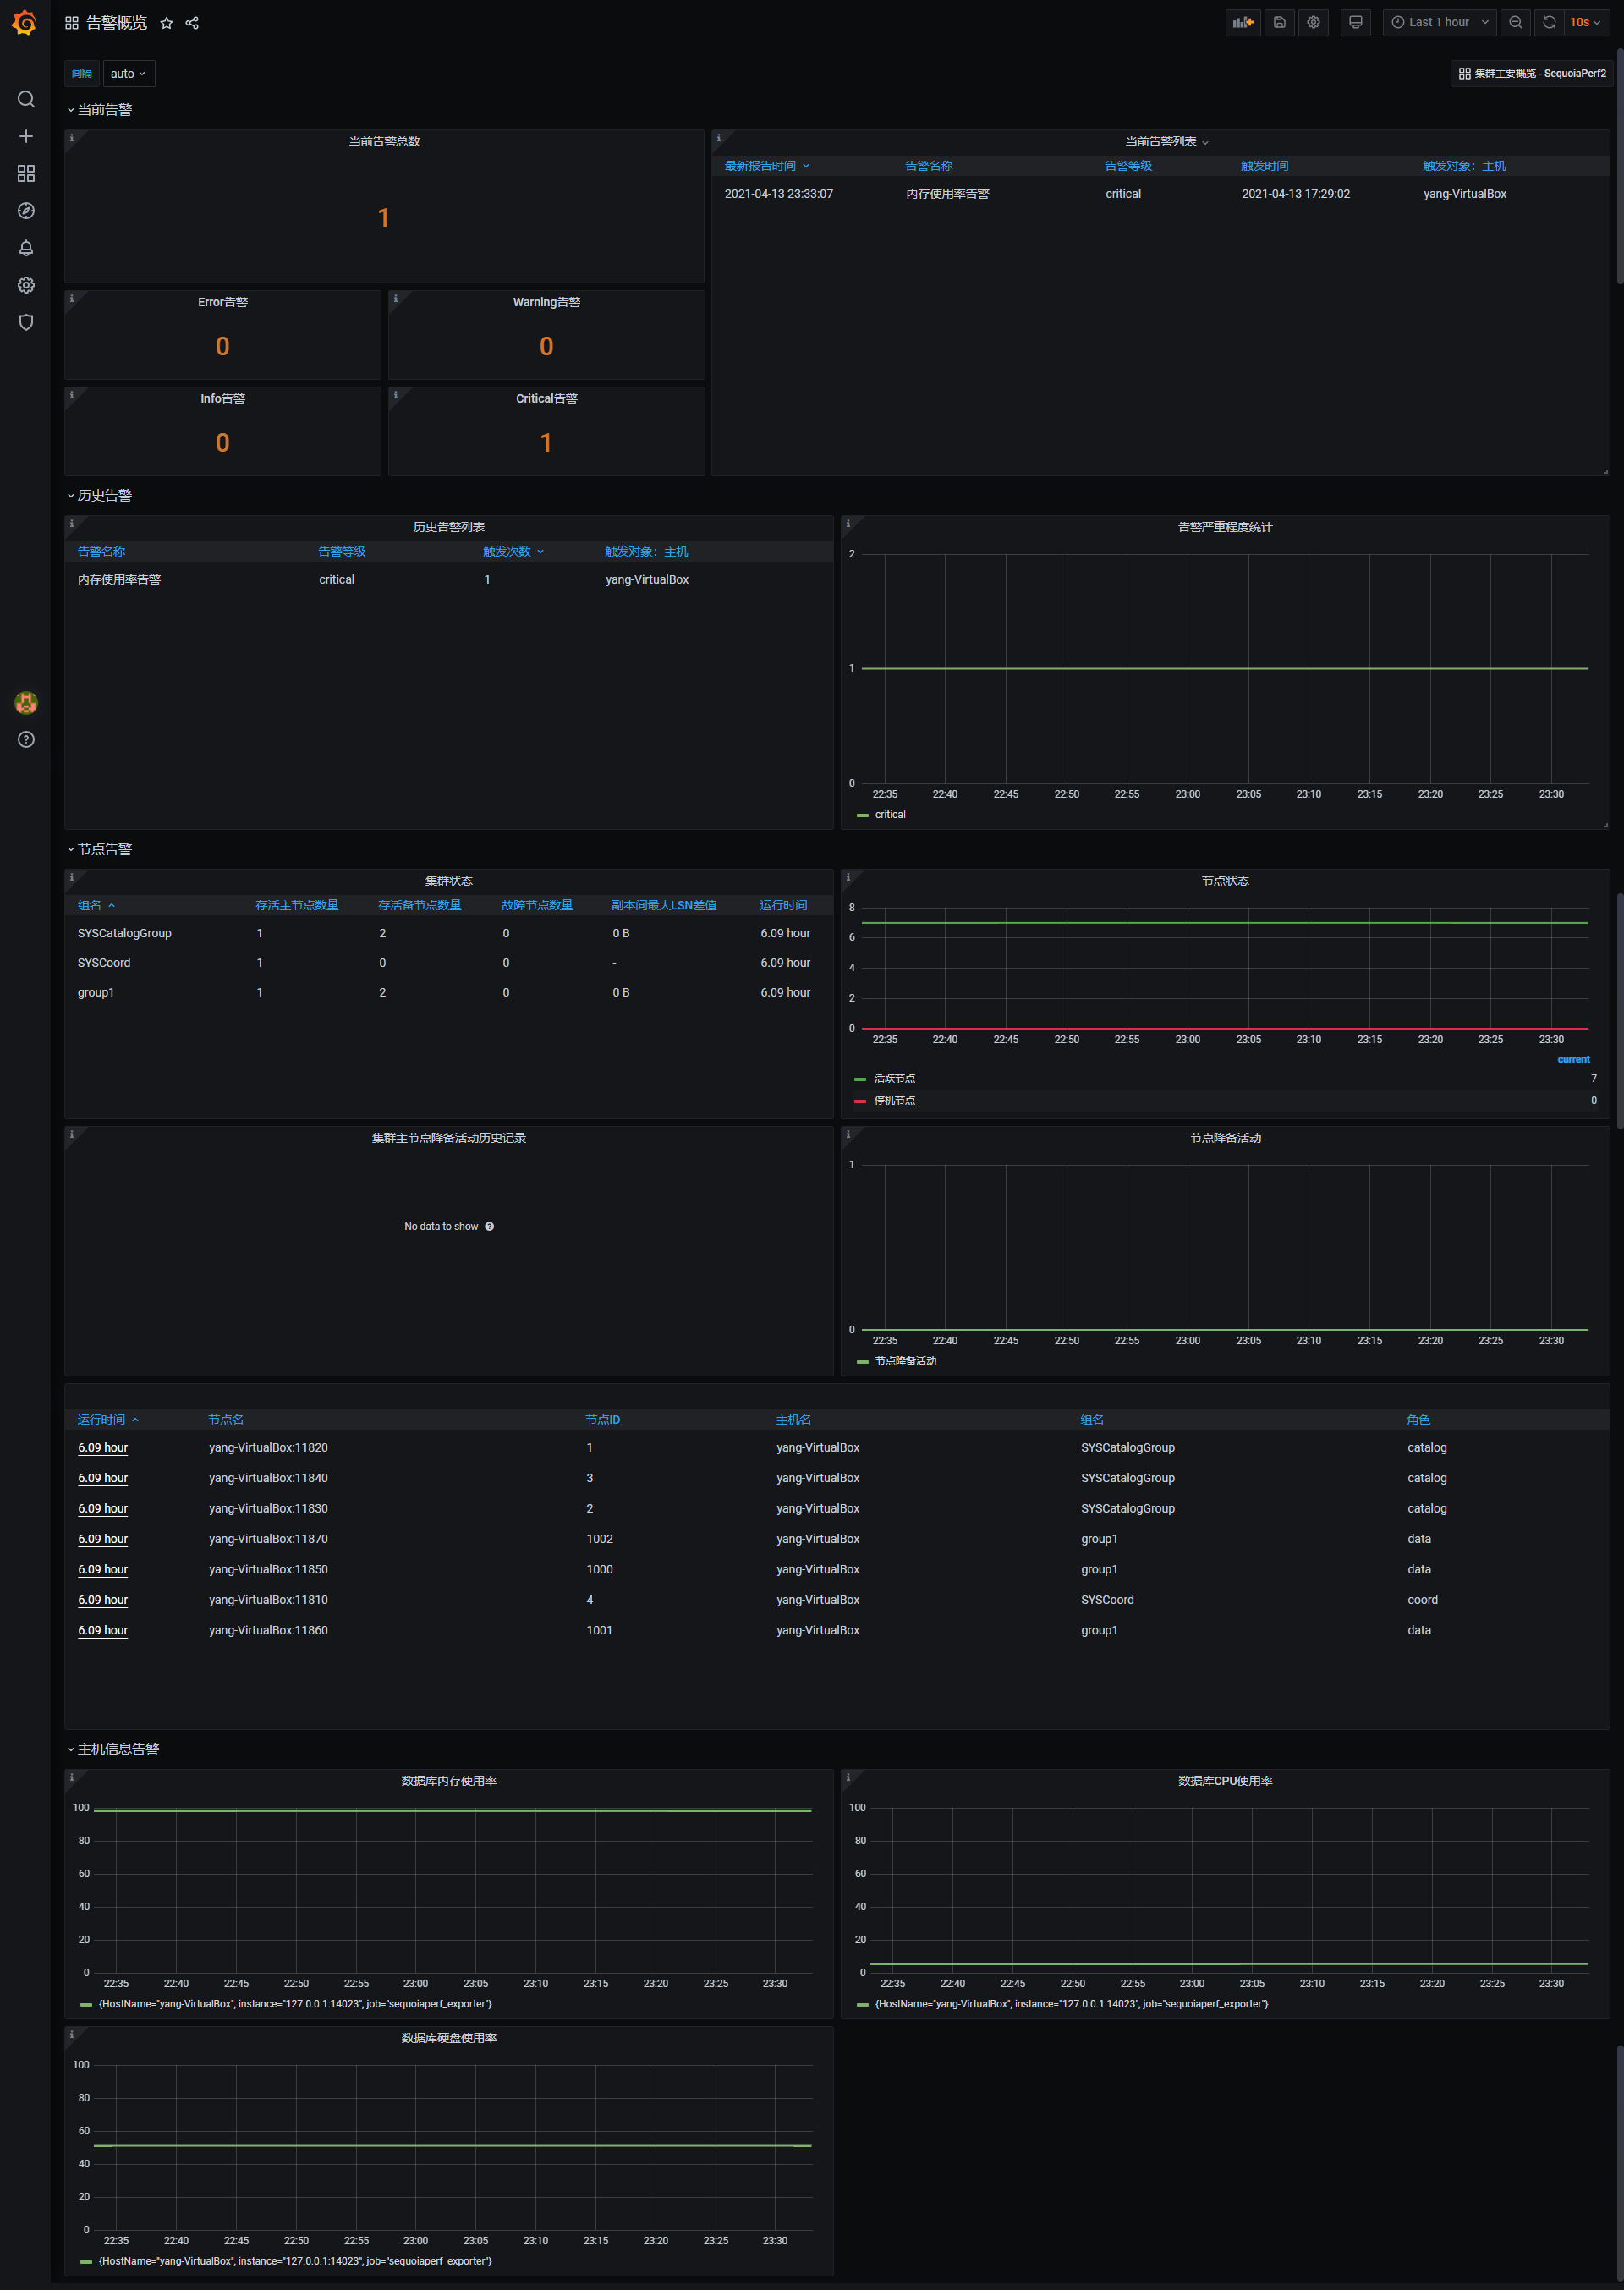Click the Create plus icon
1624x2290 pixels.
tap(26, 136)
